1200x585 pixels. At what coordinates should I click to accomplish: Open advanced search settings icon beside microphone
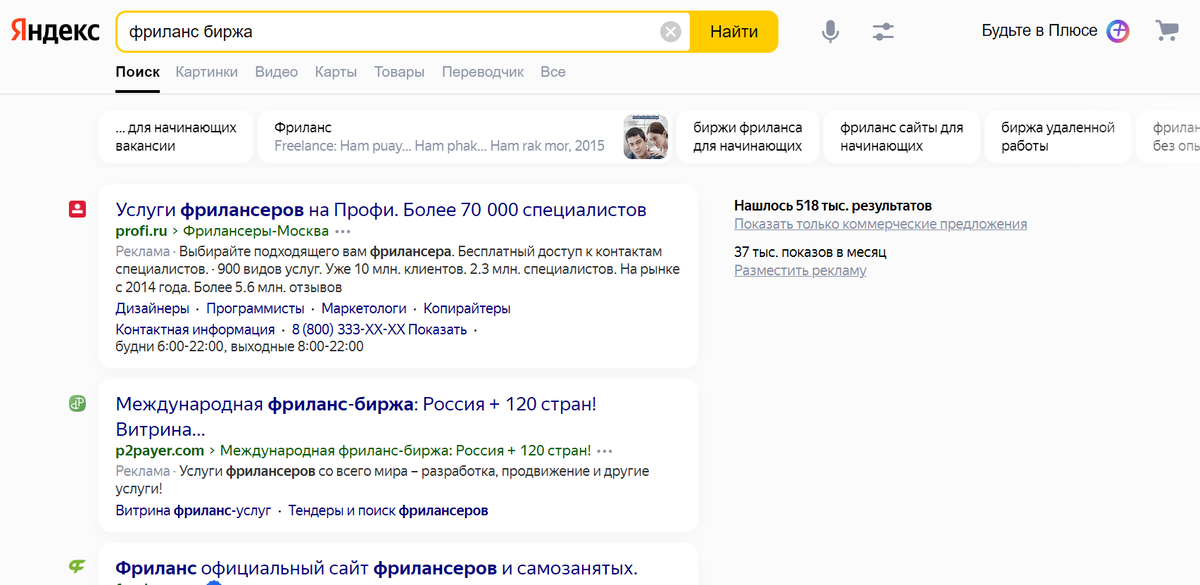(x=883, y=31)
